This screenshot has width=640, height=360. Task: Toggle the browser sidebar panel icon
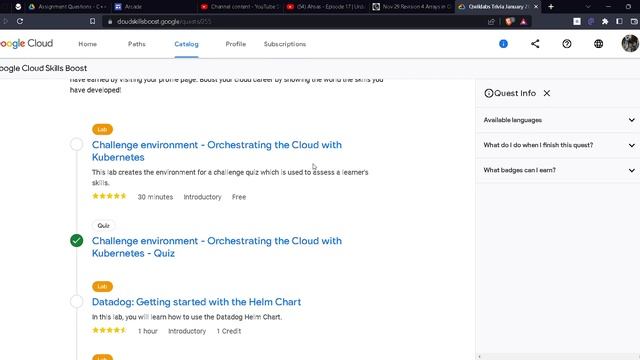coord(619,21)
